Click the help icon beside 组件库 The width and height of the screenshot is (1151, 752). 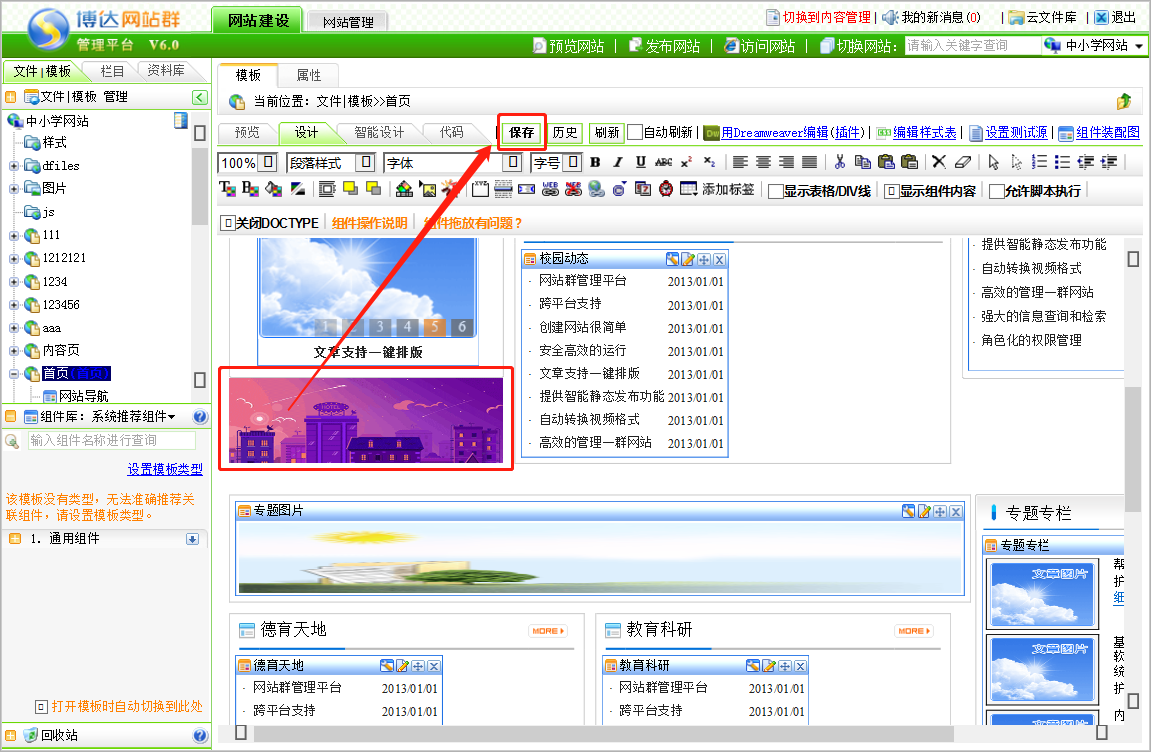[199, 417]
